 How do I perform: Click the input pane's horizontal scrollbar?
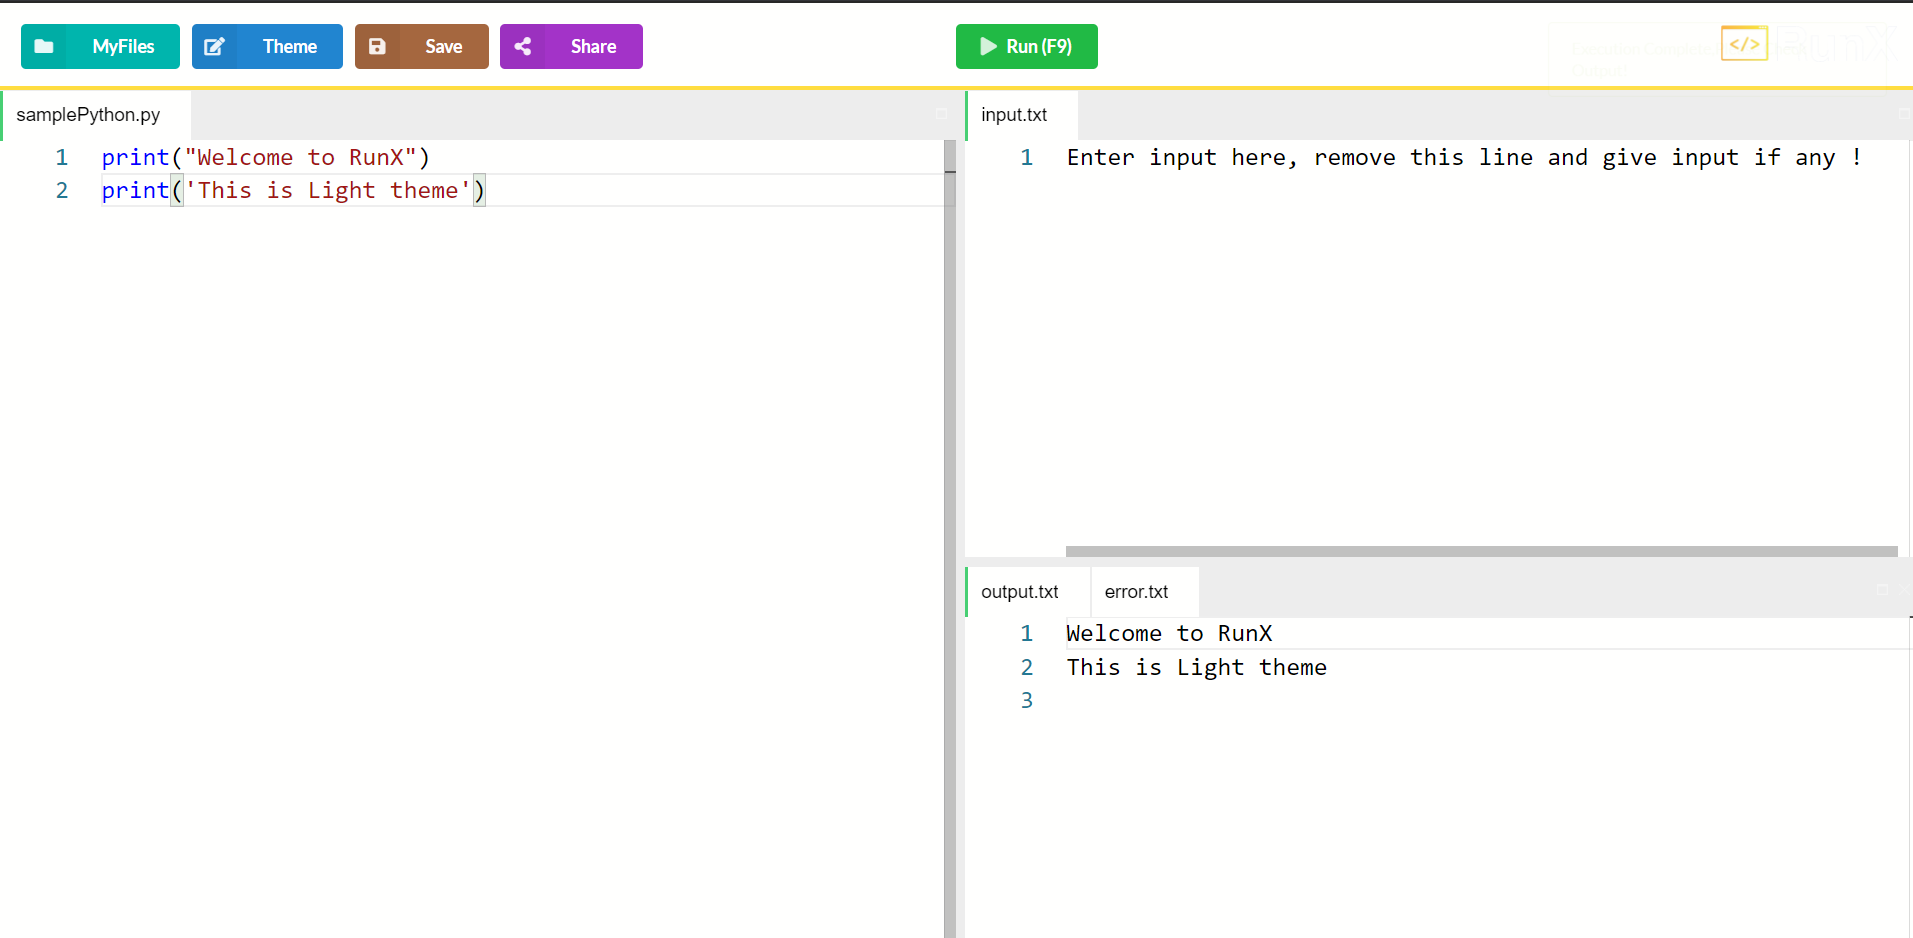[1481, 551]
